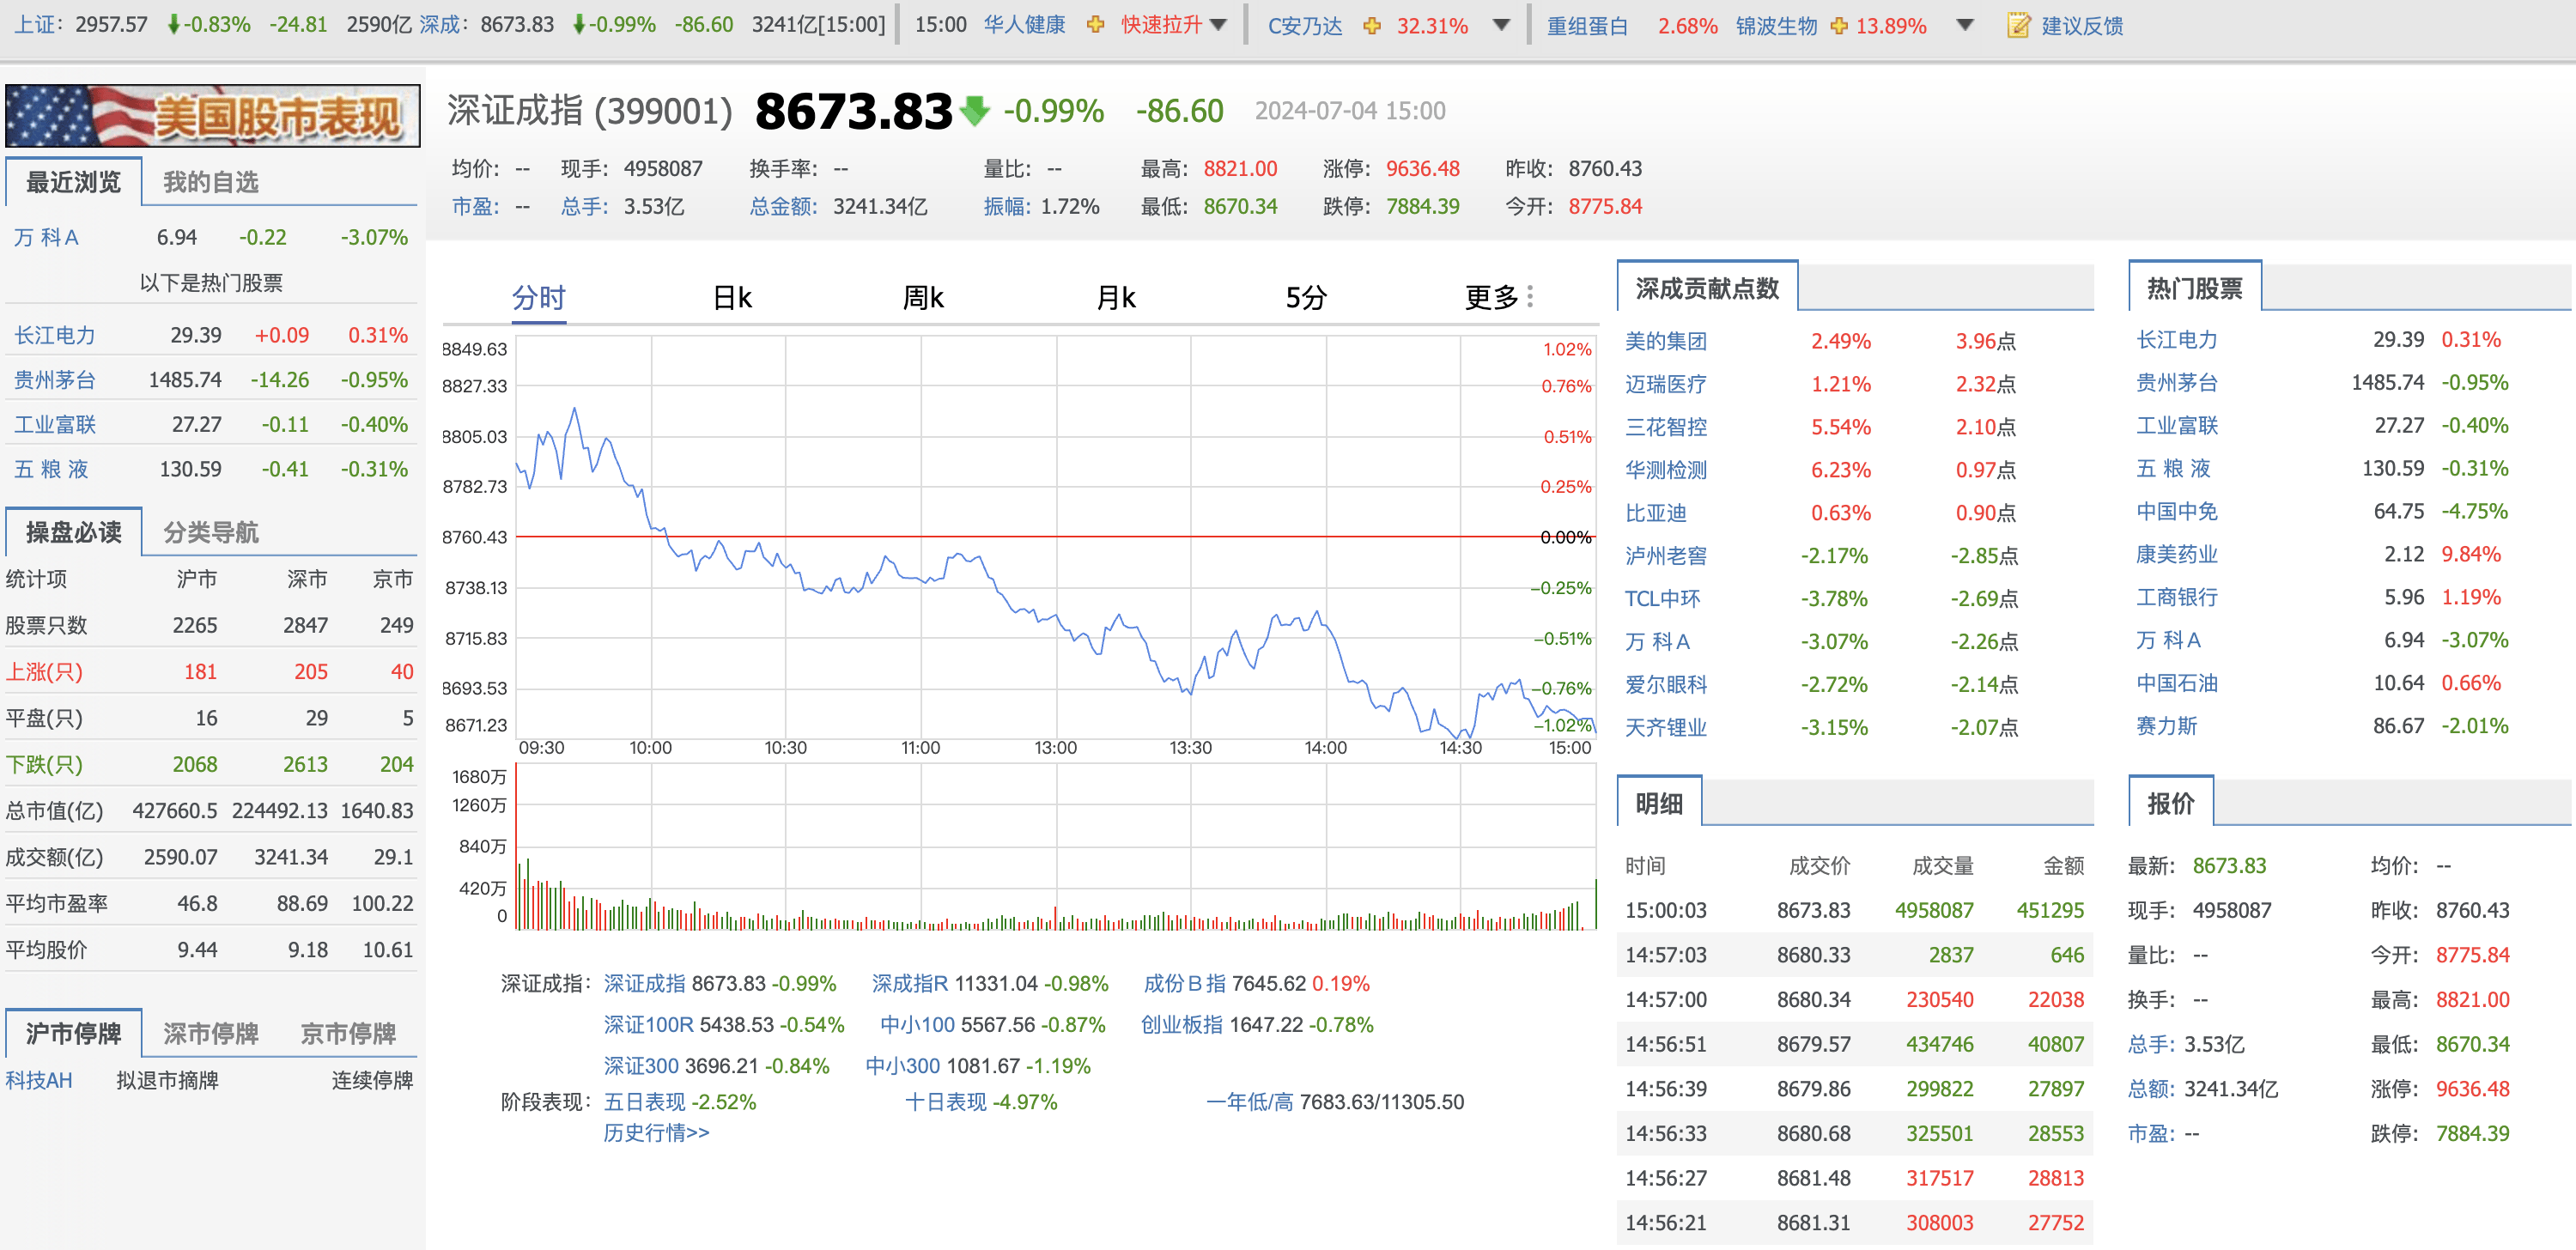Open 历史行情>> link
This screenshot has width=2576, height=1250.
[656, 1133]
